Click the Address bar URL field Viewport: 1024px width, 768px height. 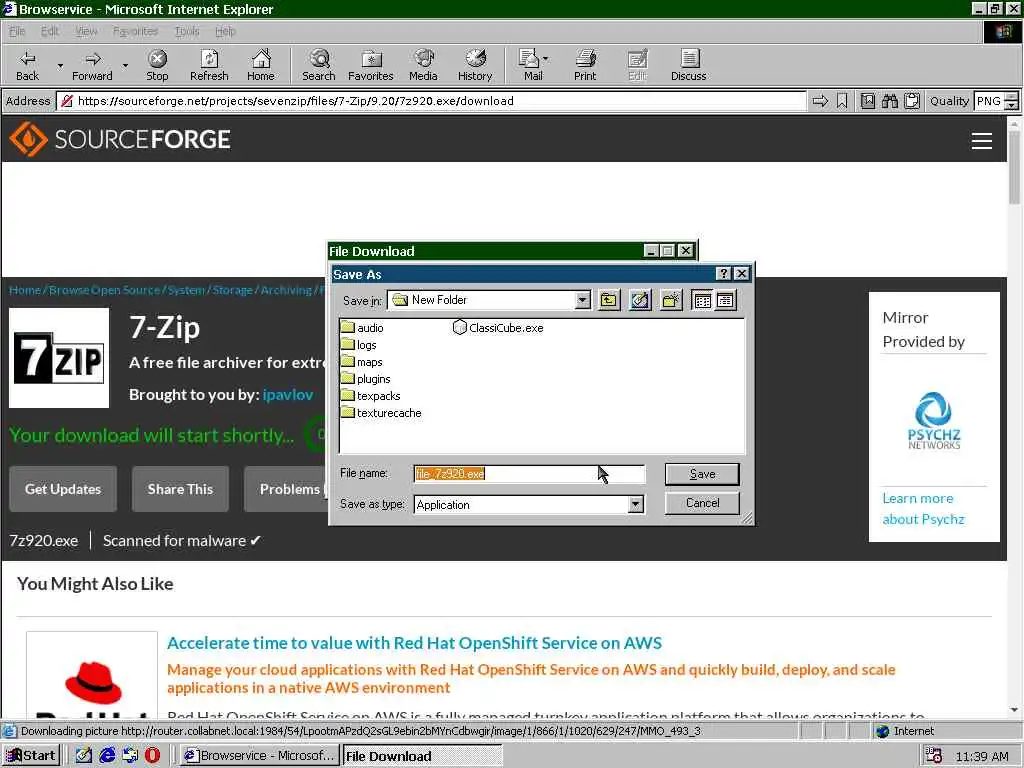click(x=431, y=101)
